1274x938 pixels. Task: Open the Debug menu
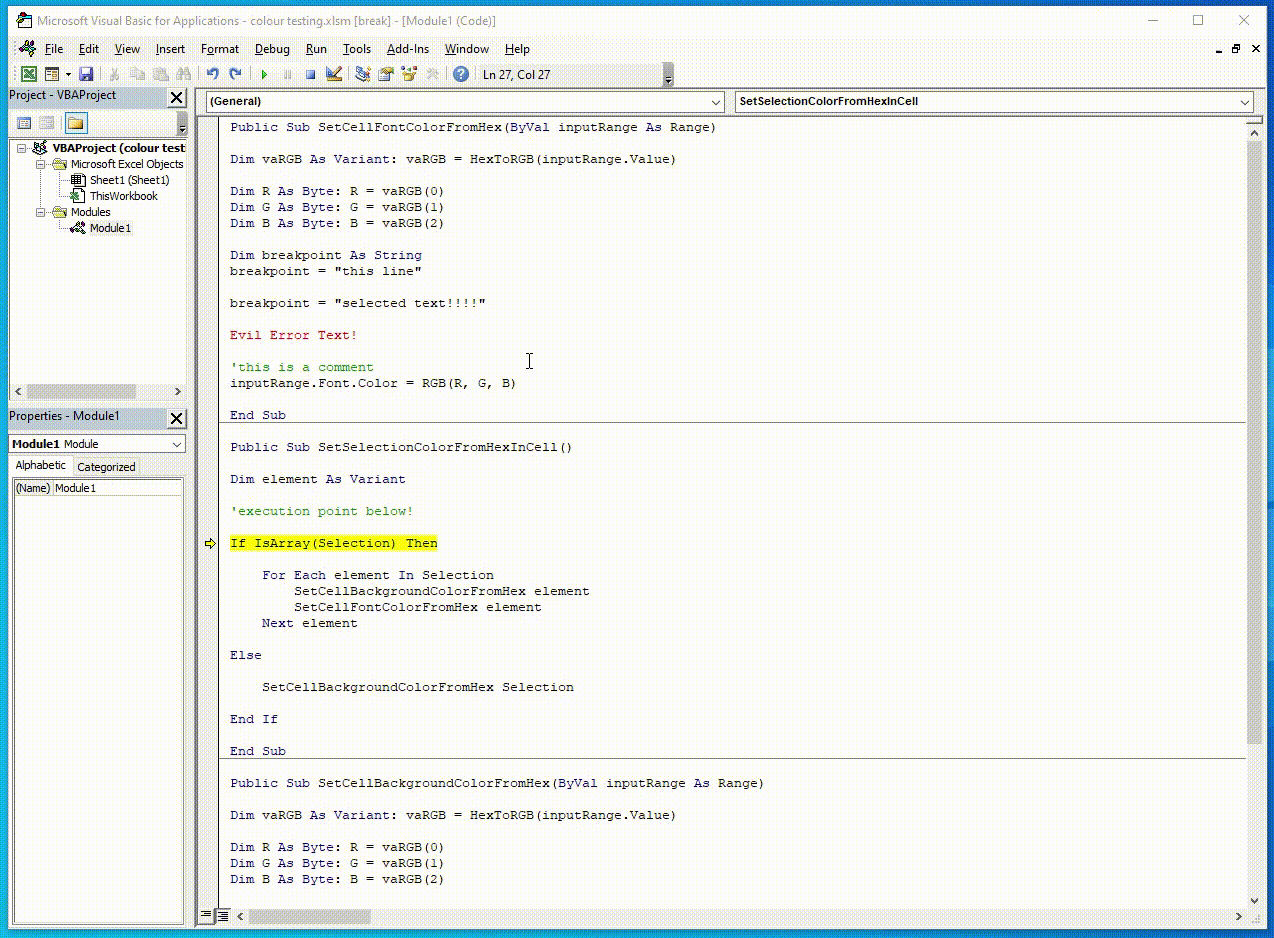(x=272, y=49)
